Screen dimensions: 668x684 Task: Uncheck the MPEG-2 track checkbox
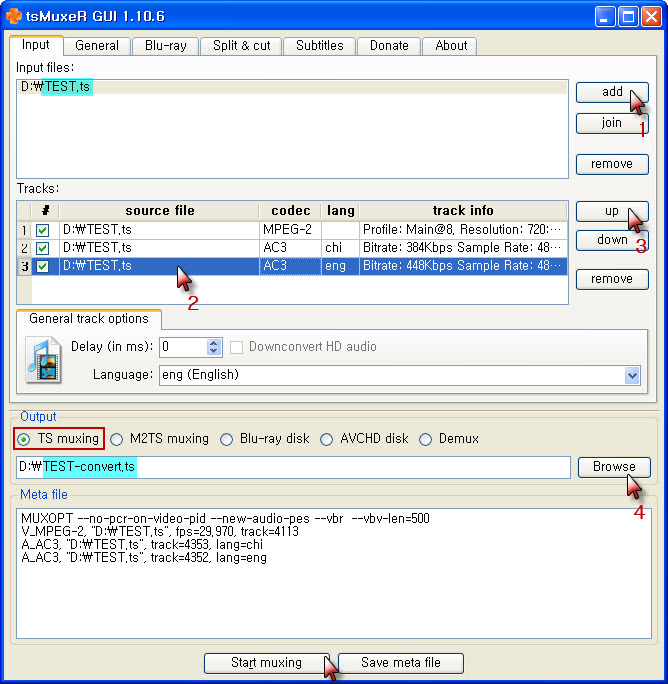(42, 230)
